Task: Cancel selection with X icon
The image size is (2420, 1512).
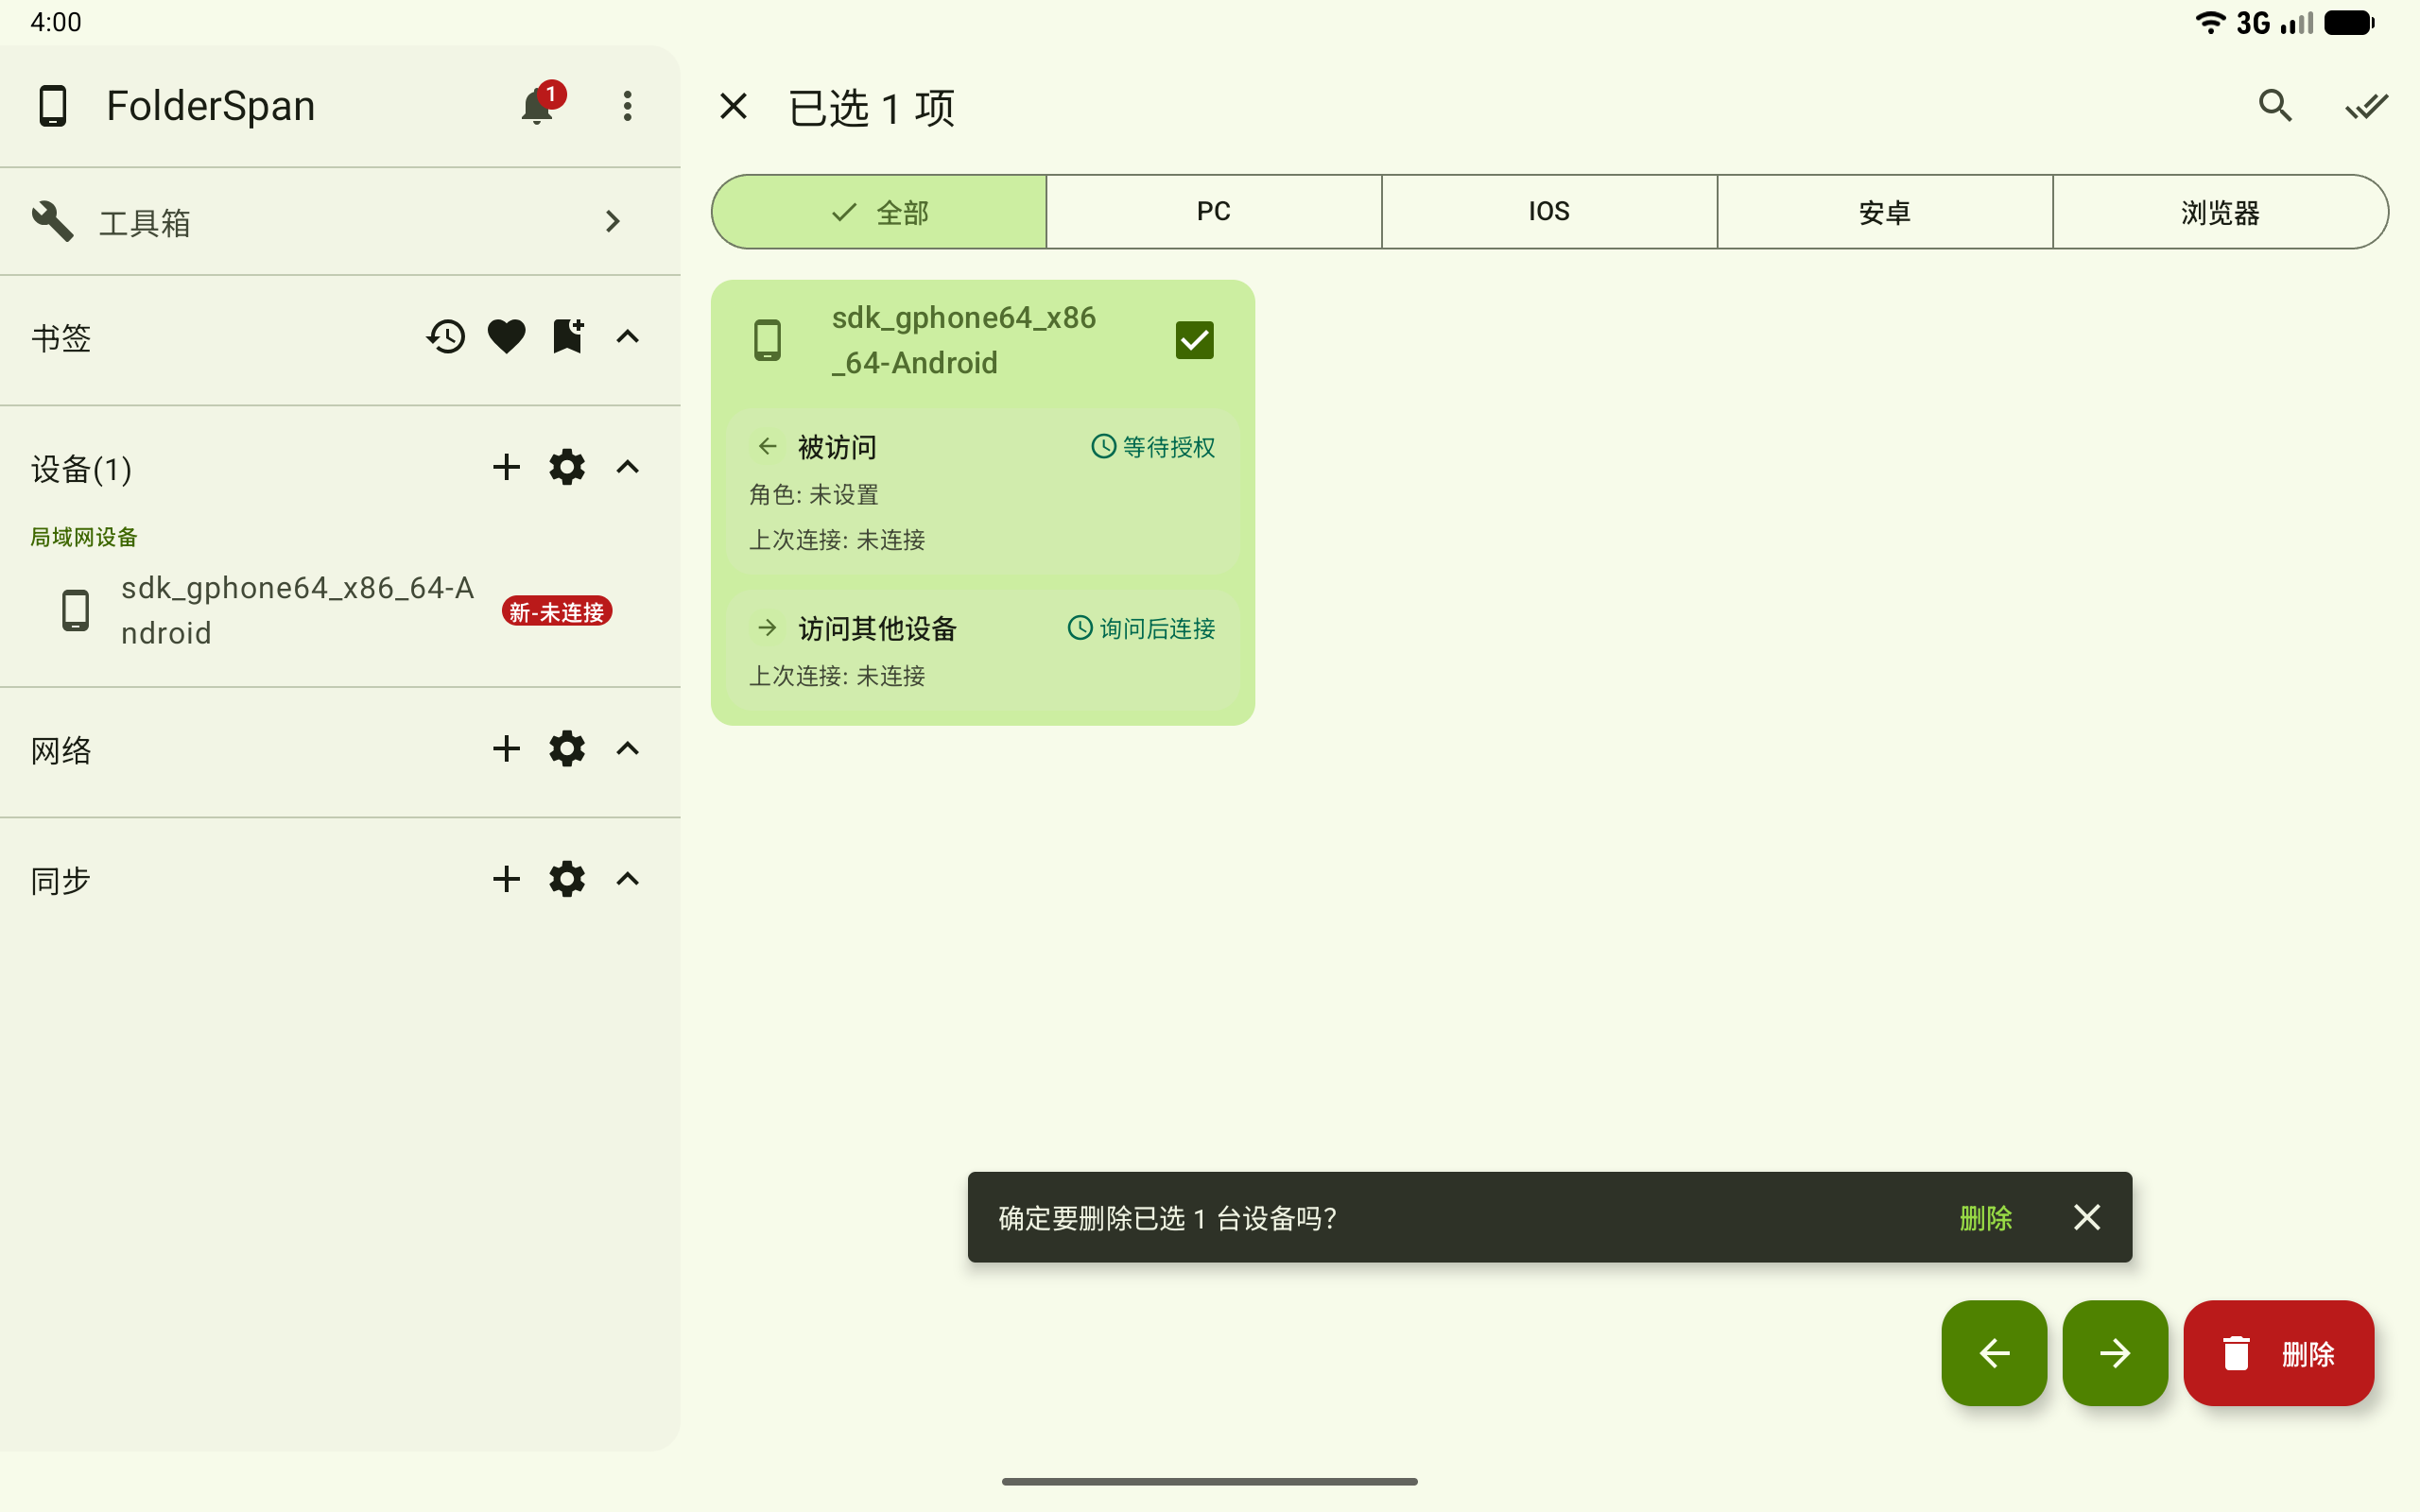Action: (733, 105)
